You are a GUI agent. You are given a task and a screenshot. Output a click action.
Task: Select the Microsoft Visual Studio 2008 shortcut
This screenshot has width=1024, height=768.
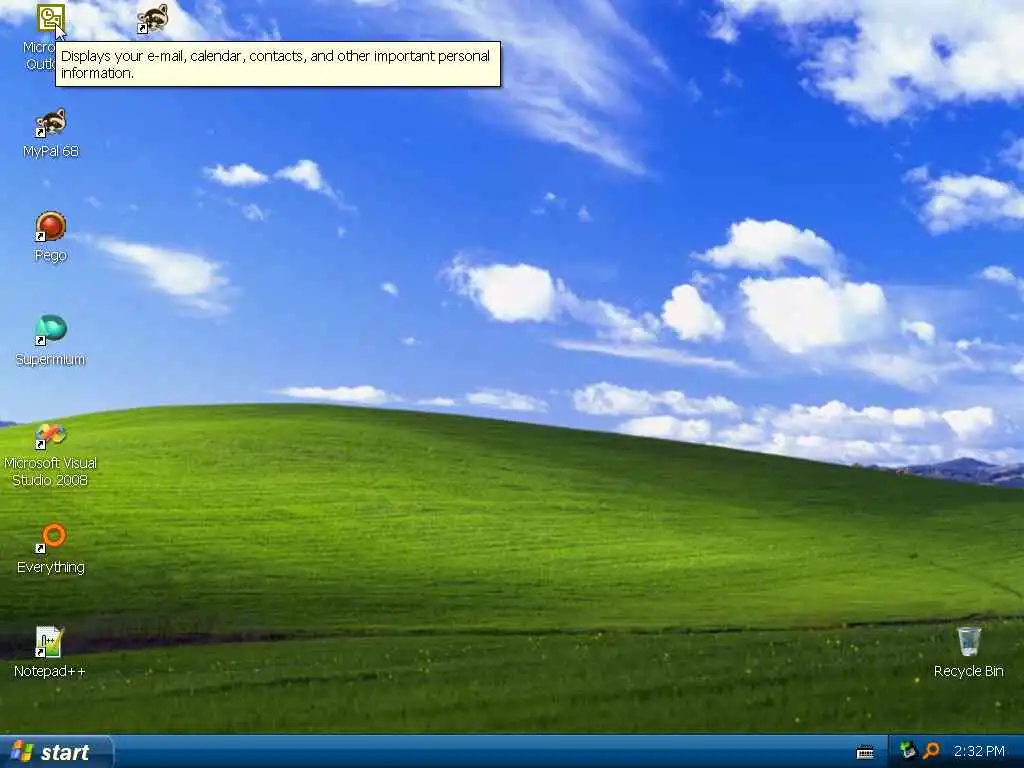(x=50, y=435)
